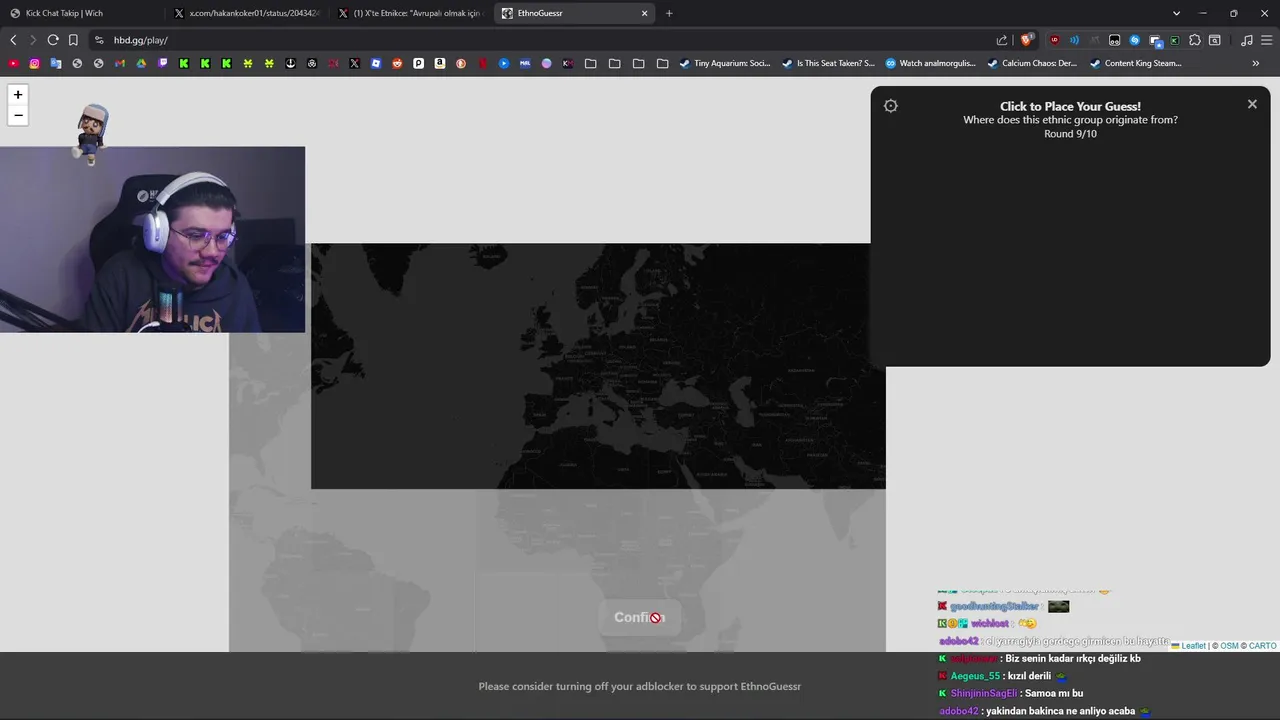This screenshot has height=720, width=1280.
Task: Open the CARTO attribution link
Action: pyautogui.click(x=1262, y=646)
